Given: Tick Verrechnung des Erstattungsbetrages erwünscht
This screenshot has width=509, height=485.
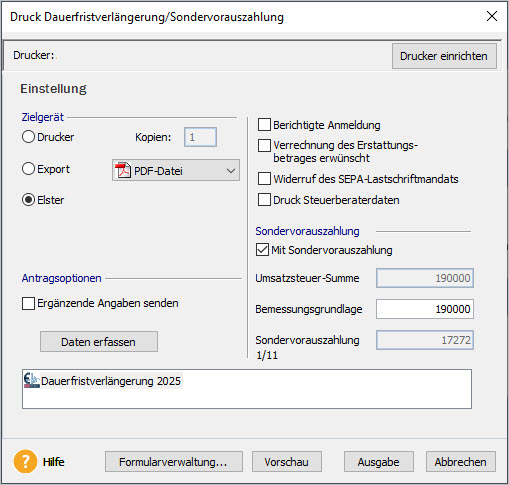Looking at the screenshot, I should [264, 145].
